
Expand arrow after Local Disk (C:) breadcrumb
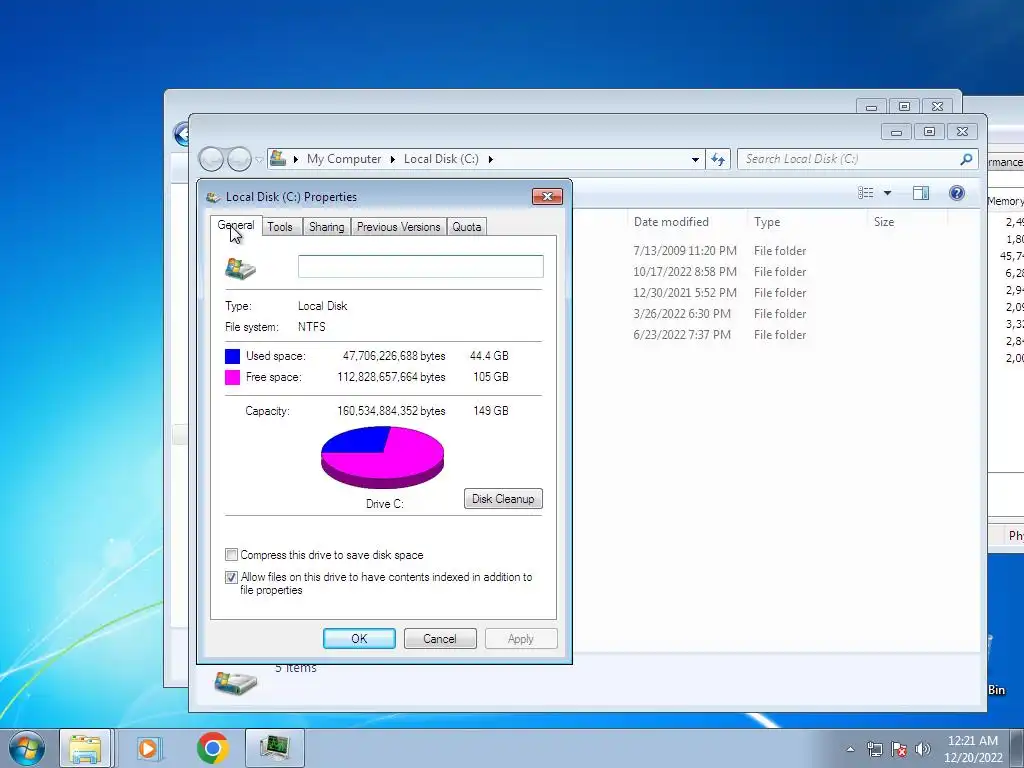[490, 159]
